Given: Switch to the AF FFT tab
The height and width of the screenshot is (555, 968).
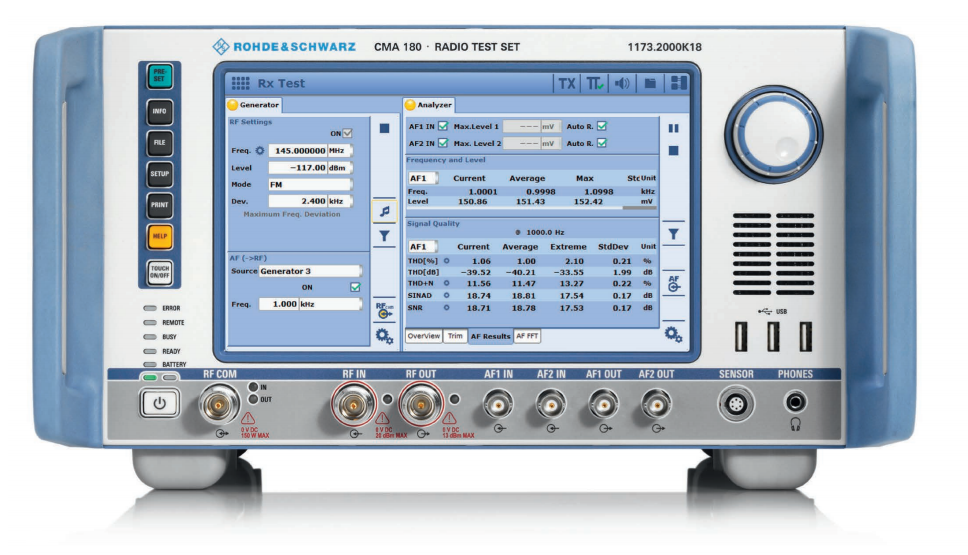Looking at the screenshot, I should [x=527, y=337].
